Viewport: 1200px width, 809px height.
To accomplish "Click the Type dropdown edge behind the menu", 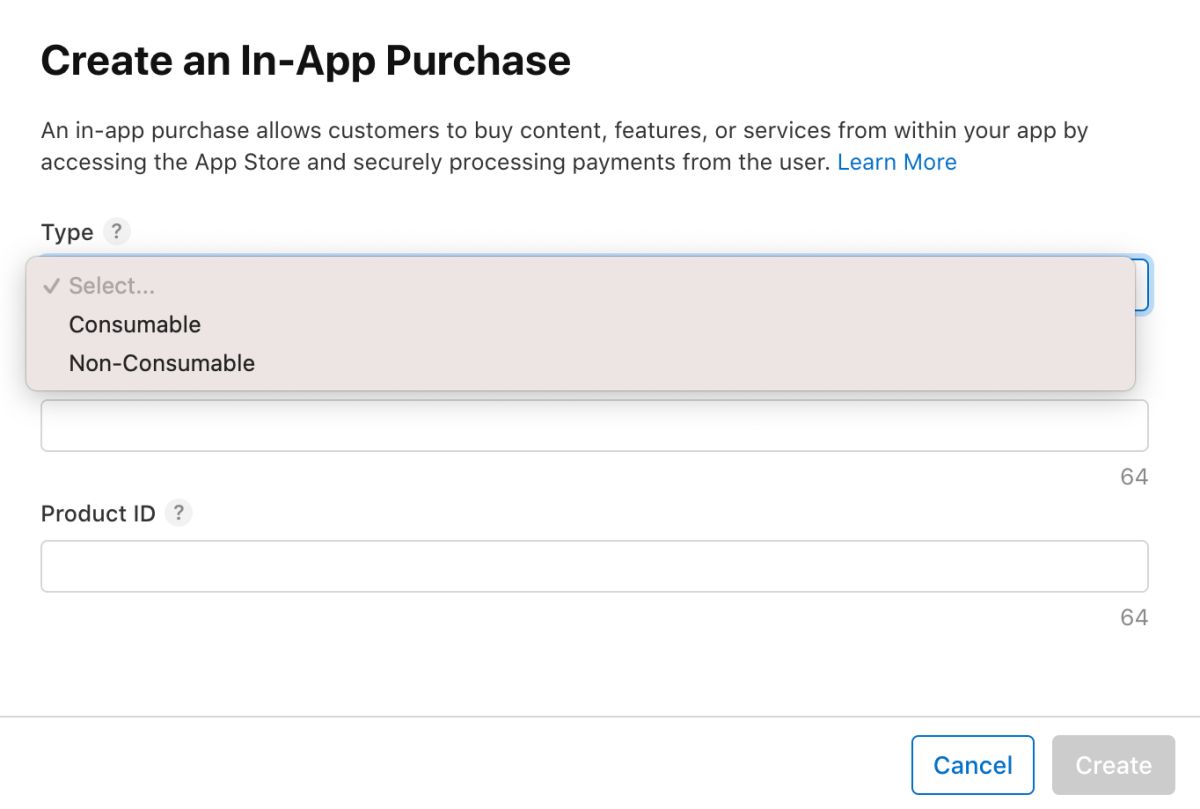I will coord(1143,285).
